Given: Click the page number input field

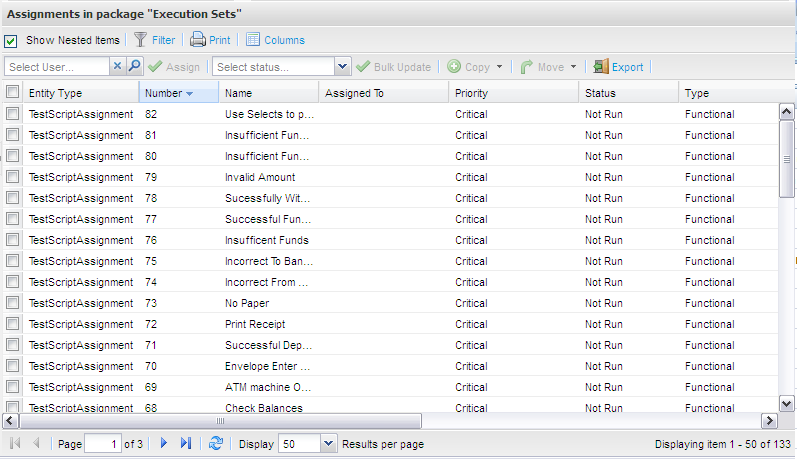Looking at the screenshot, I should click(102, 443).
